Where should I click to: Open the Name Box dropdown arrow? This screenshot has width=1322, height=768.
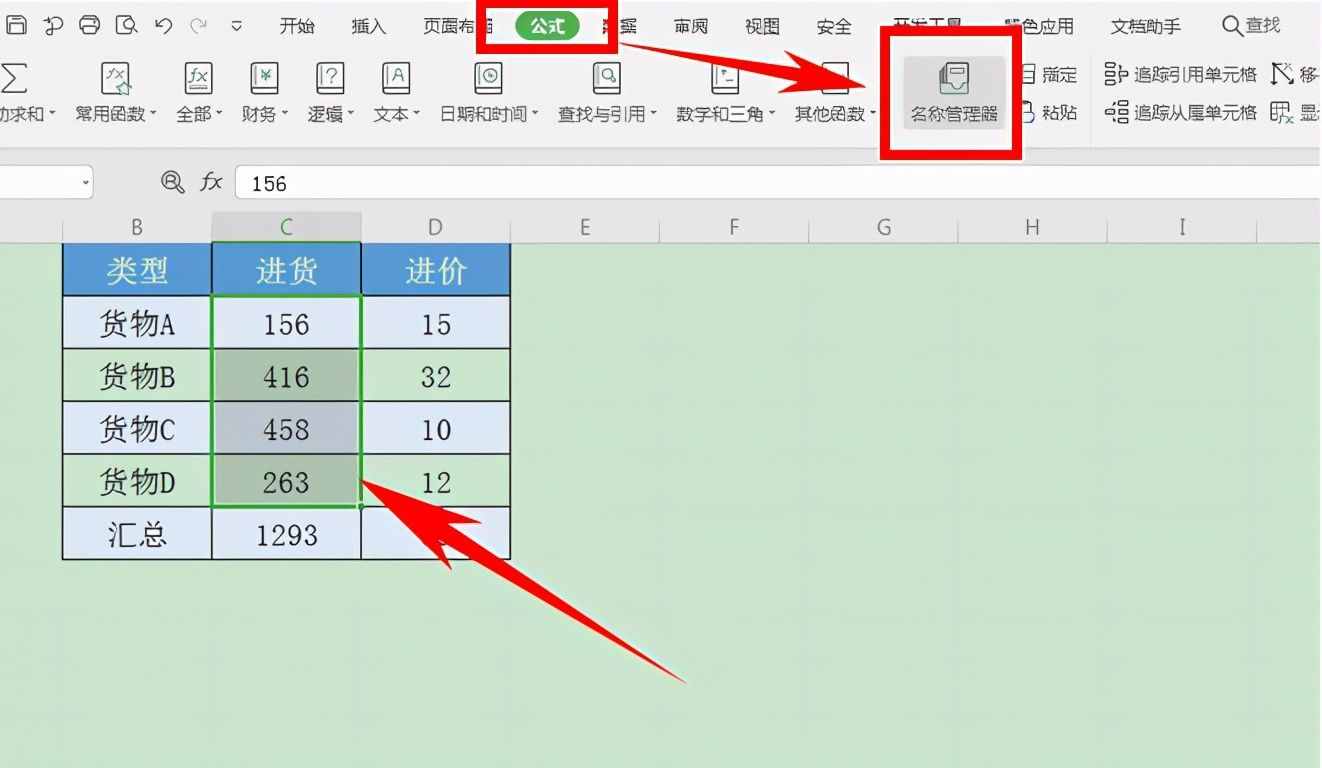point(86,183)
